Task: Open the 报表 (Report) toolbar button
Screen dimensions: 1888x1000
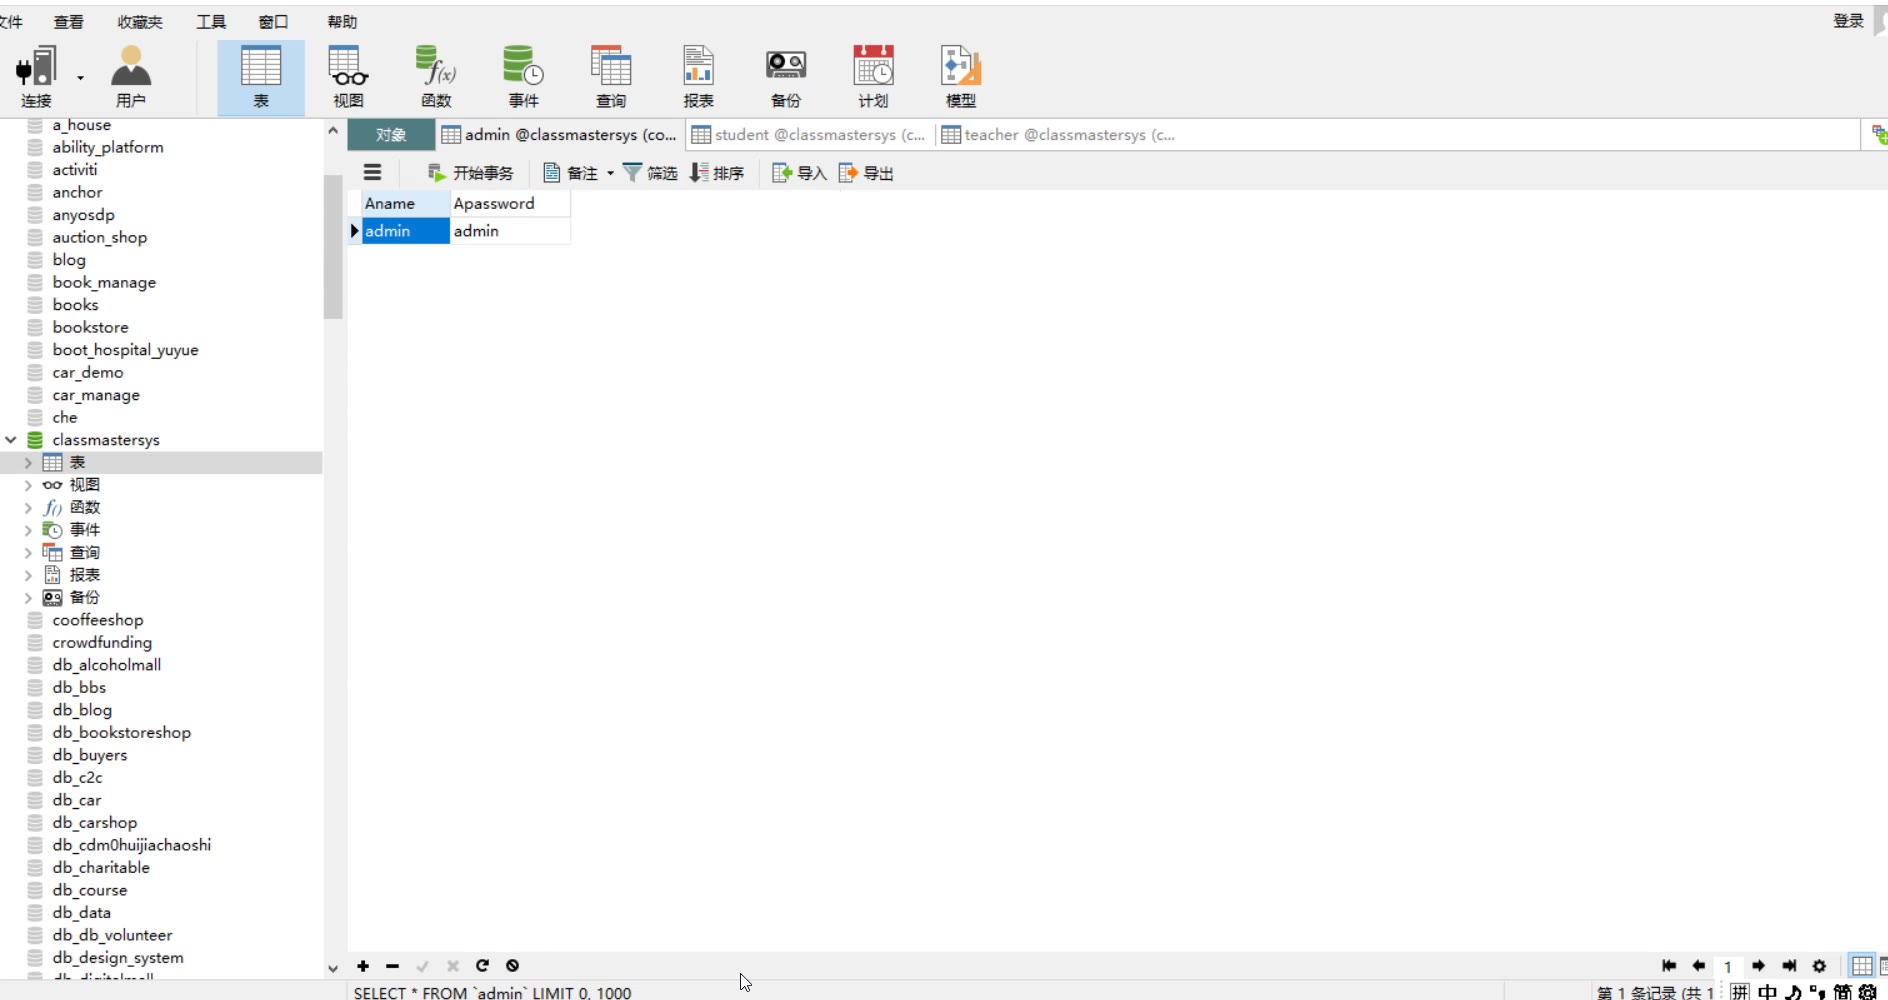Action: tap(698, 77)
